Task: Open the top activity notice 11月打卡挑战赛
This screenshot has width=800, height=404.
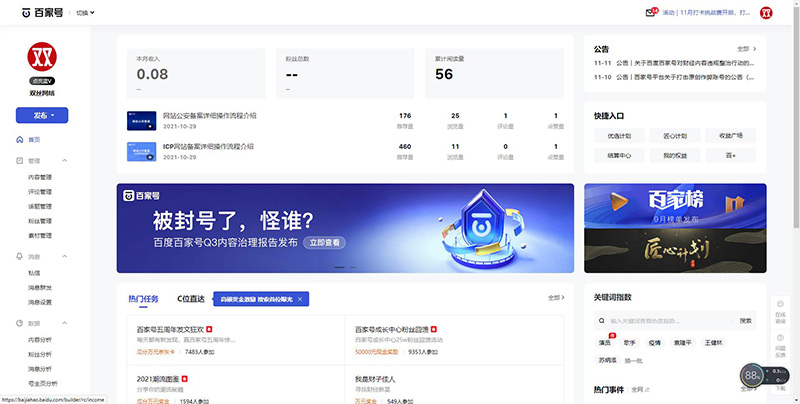Action: (707, 13)
